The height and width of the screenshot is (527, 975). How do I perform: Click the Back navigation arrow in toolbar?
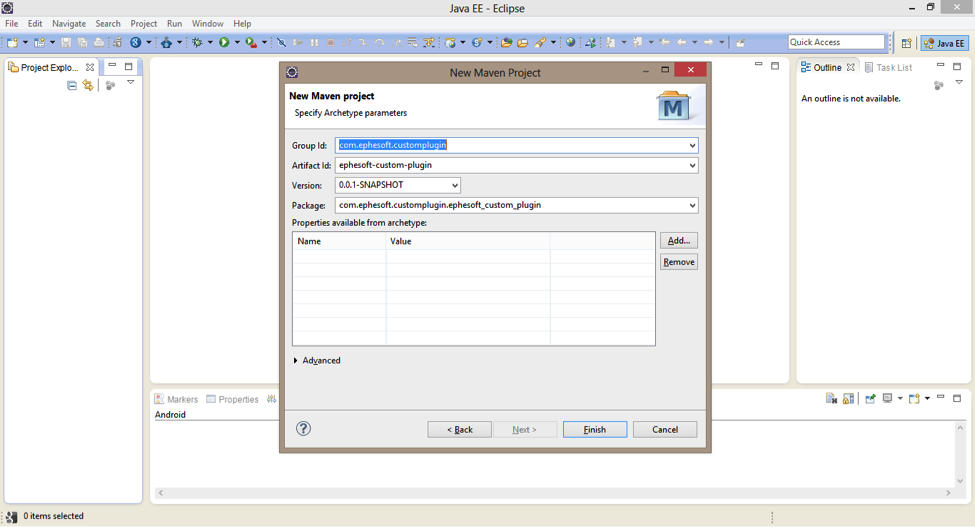coord(682,42)
